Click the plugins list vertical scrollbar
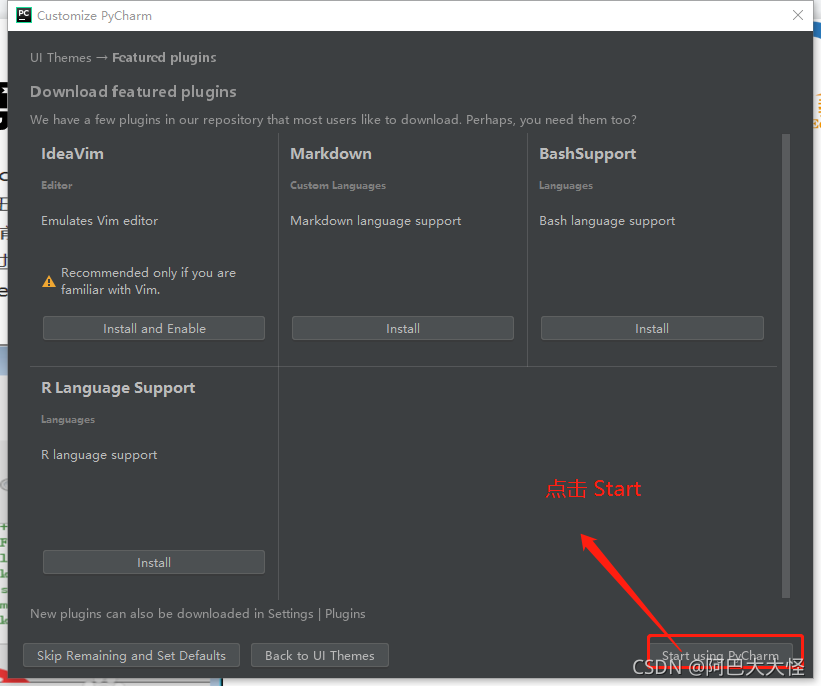This screenshot has width=821, height=686. pos(785,366)
